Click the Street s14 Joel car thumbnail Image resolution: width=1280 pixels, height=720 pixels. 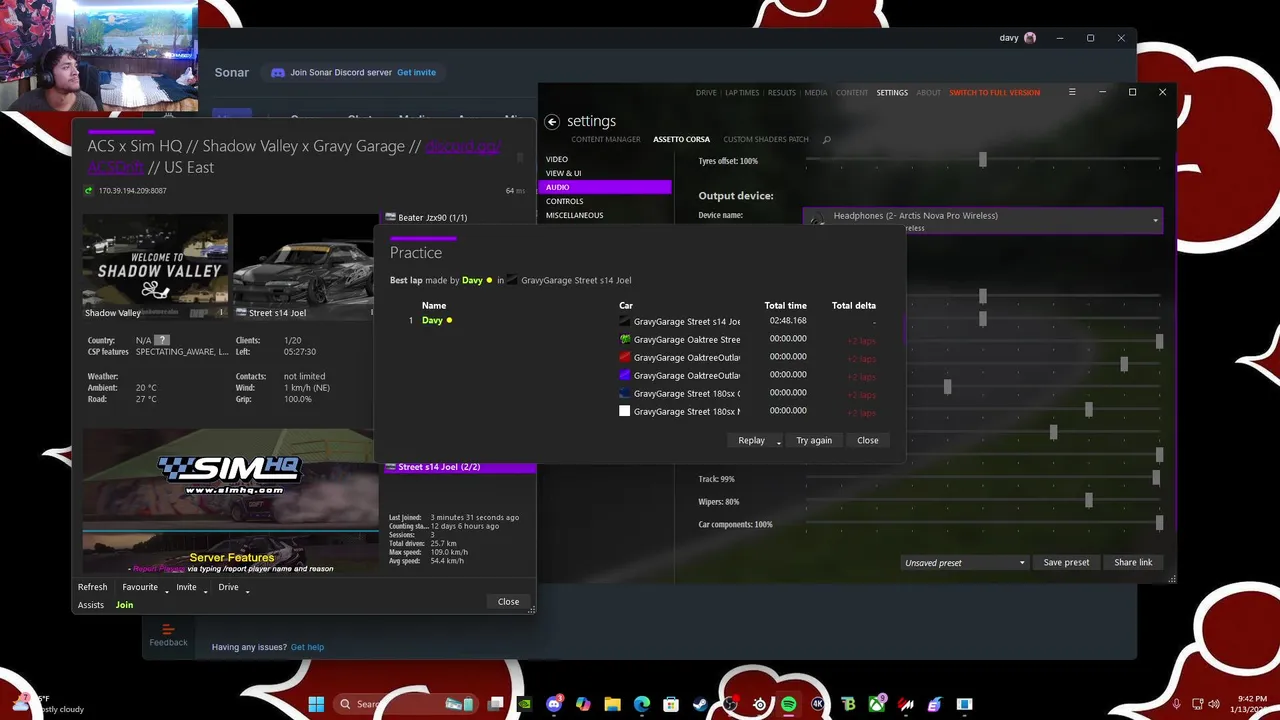pyautogui.click(x=305, y=266)
